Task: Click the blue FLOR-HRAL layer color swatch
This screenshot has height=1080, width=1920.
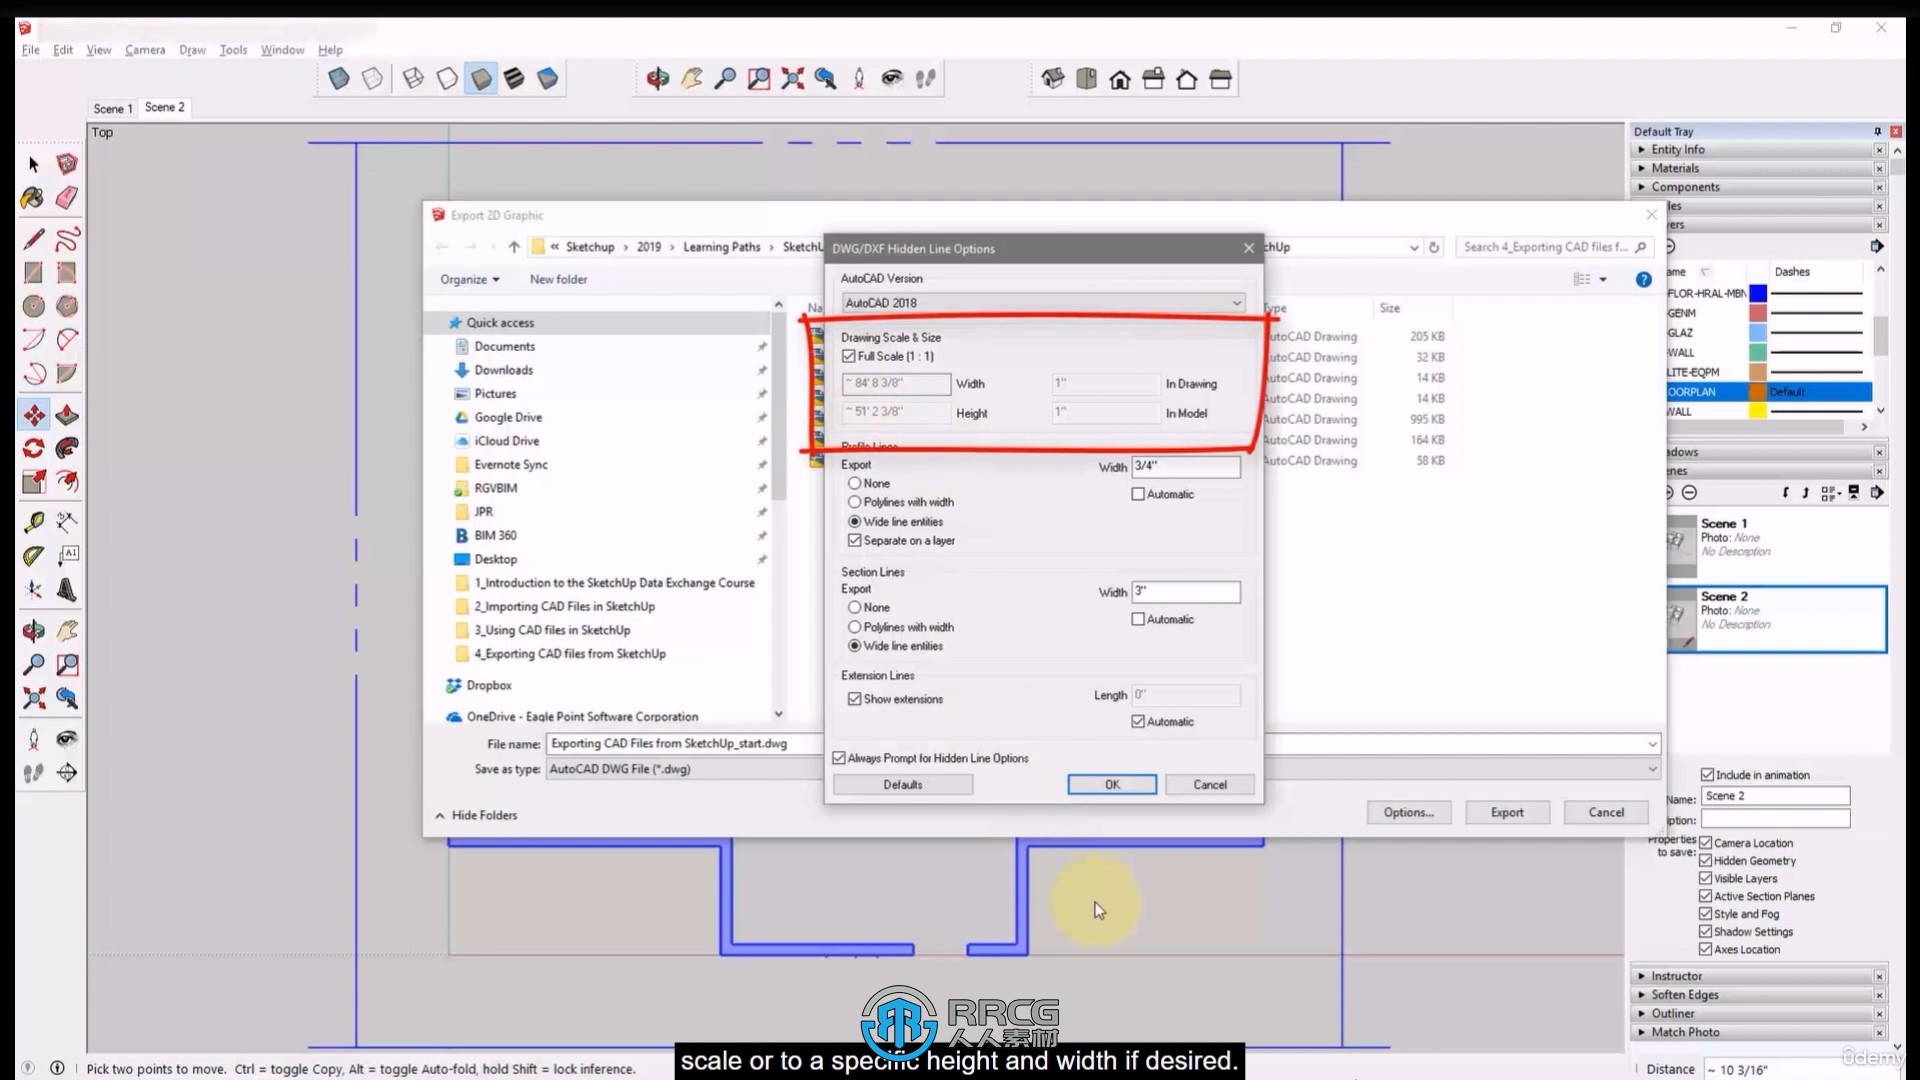Action: coord(1757,294)
